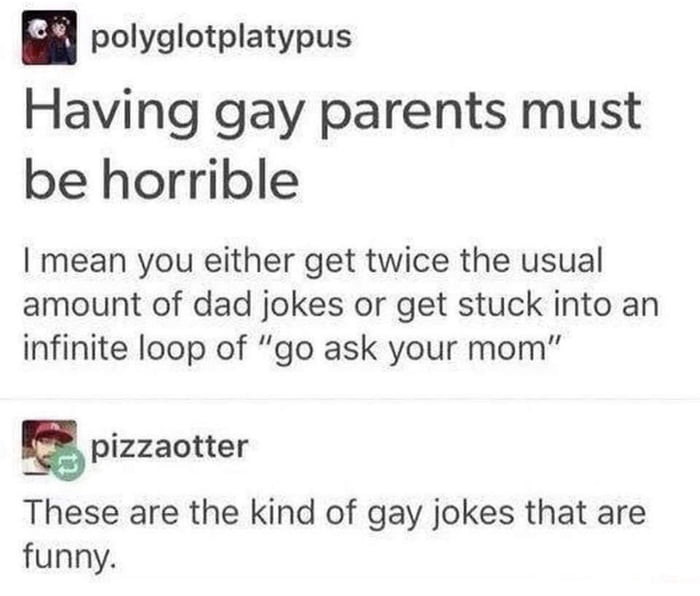Click the quoted 'go ask your mom' text
This screenshot has width=700, height=596.
pos(413,349)
